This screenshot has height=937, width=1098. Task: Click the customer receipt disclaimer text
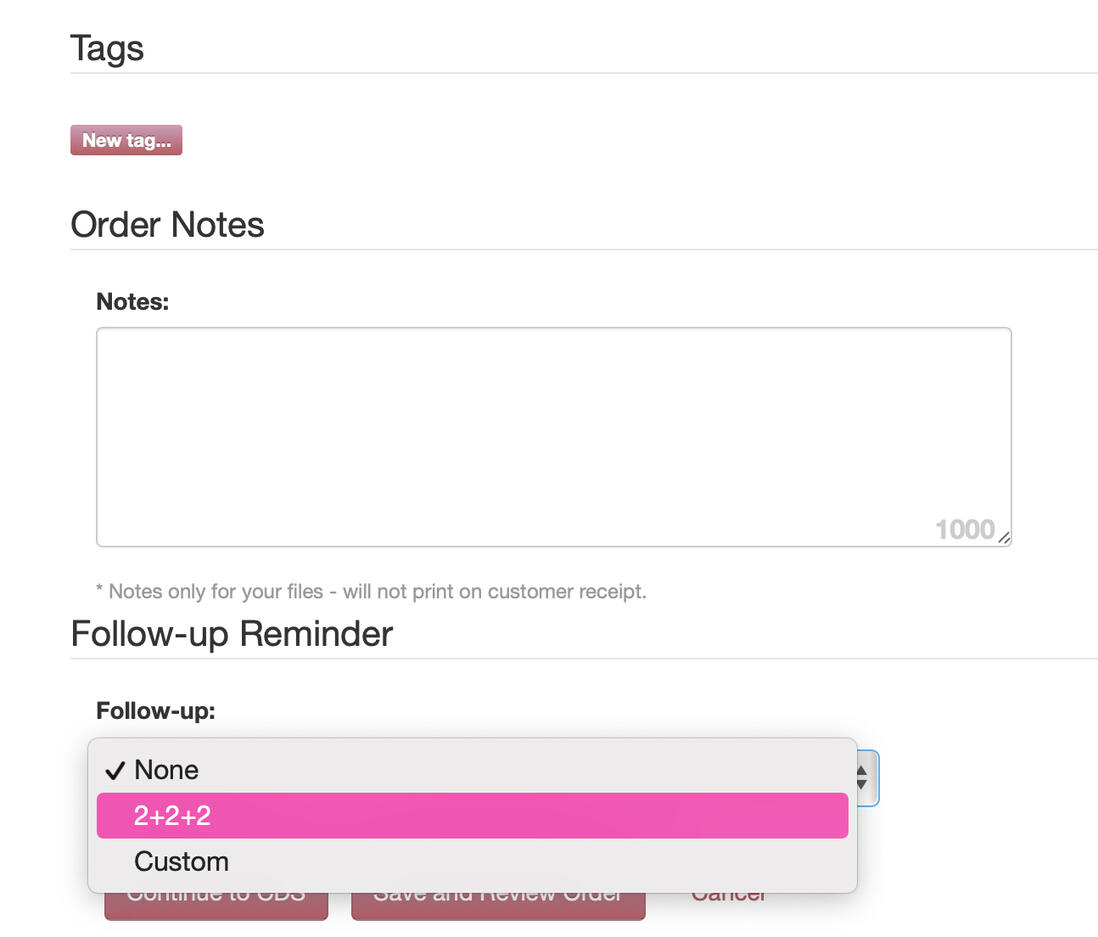[x=371, y=591]
